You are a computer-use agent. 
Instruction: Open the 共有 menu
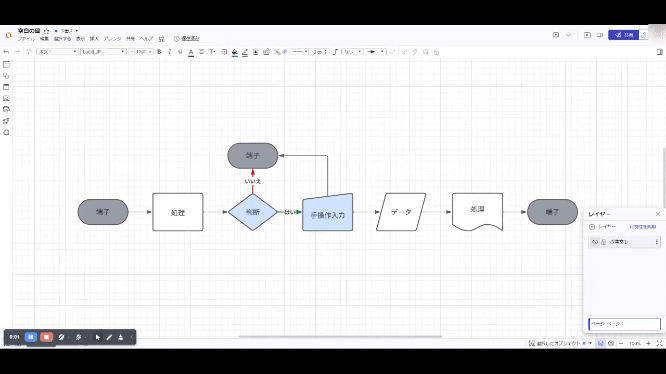click(130, 39)
